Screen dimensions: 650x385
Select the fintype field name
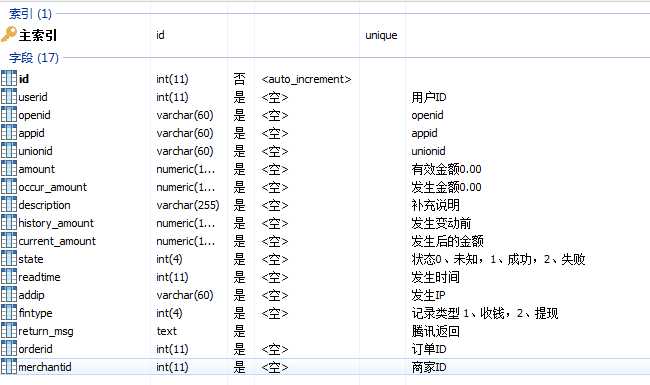[x=35, y=313]
